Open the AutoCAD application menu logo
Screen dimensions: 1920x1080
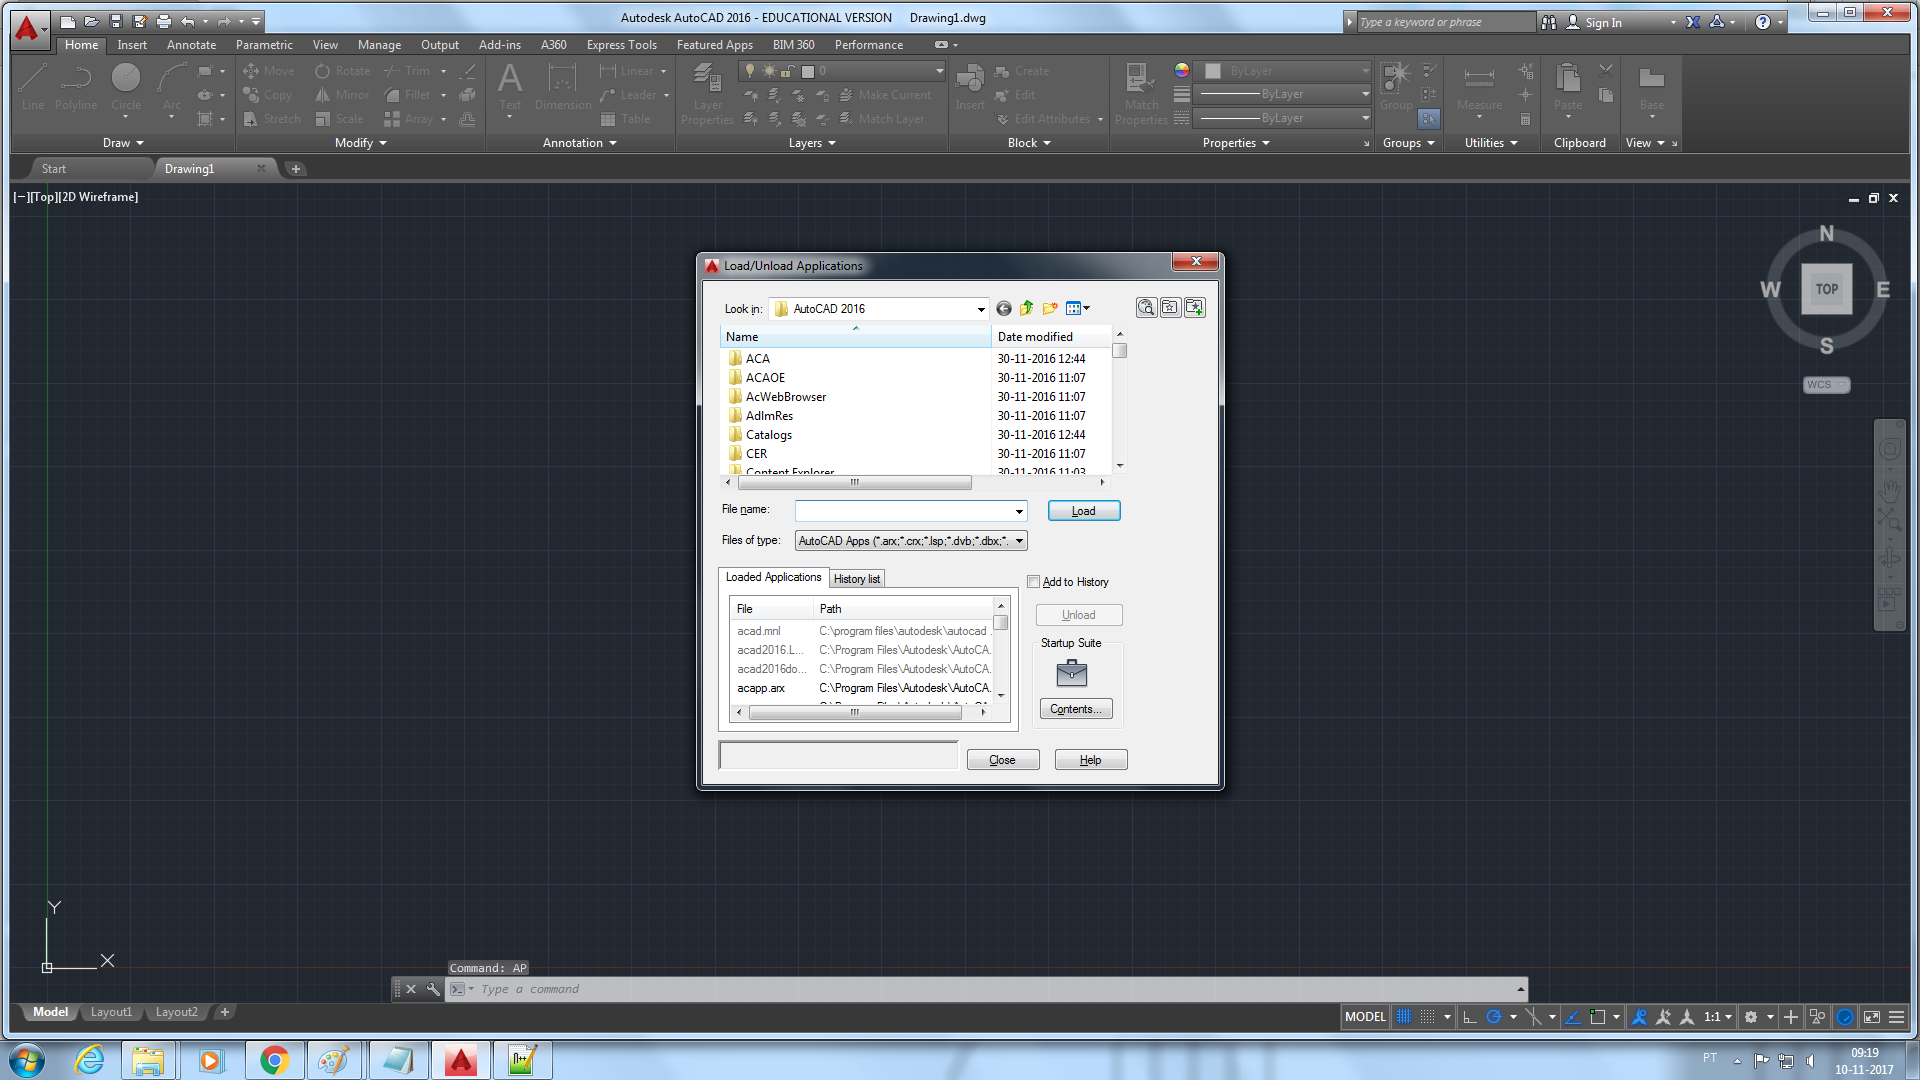(28, 28)
